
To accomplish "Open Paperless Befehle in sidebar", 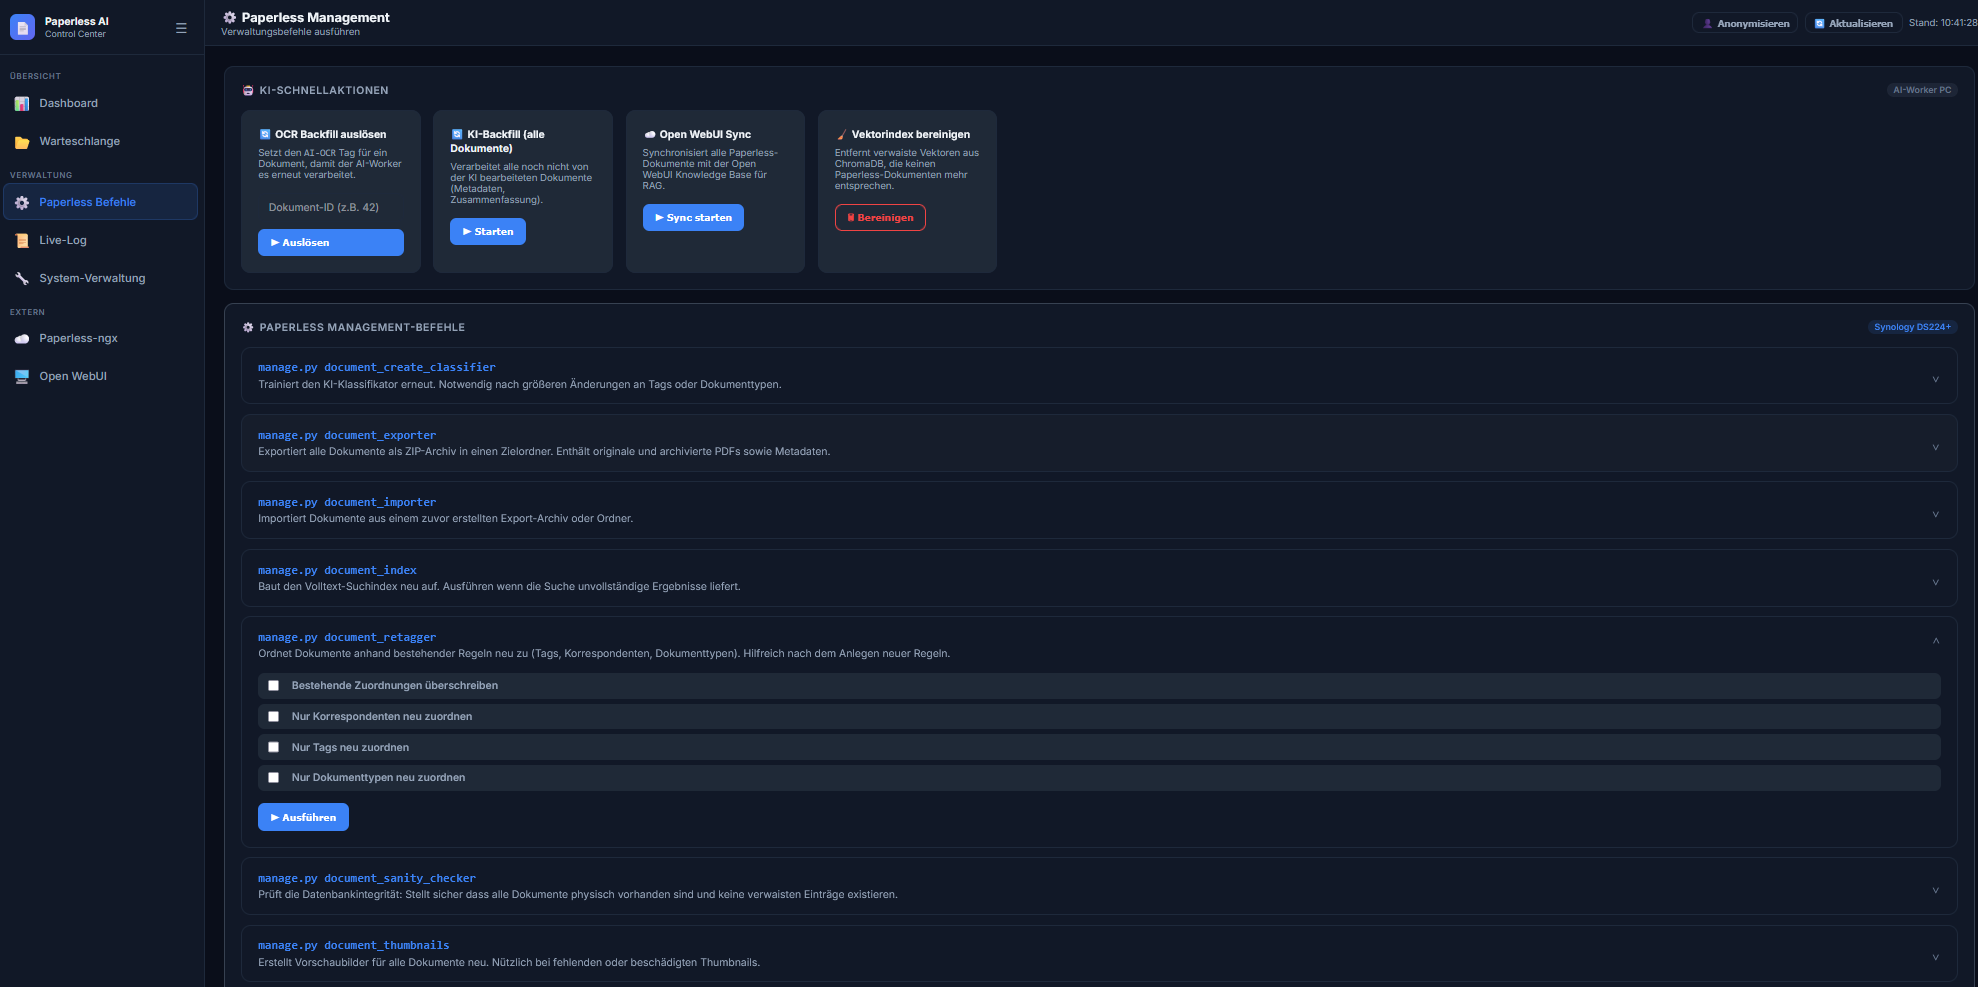I will [x=87, y=202].
